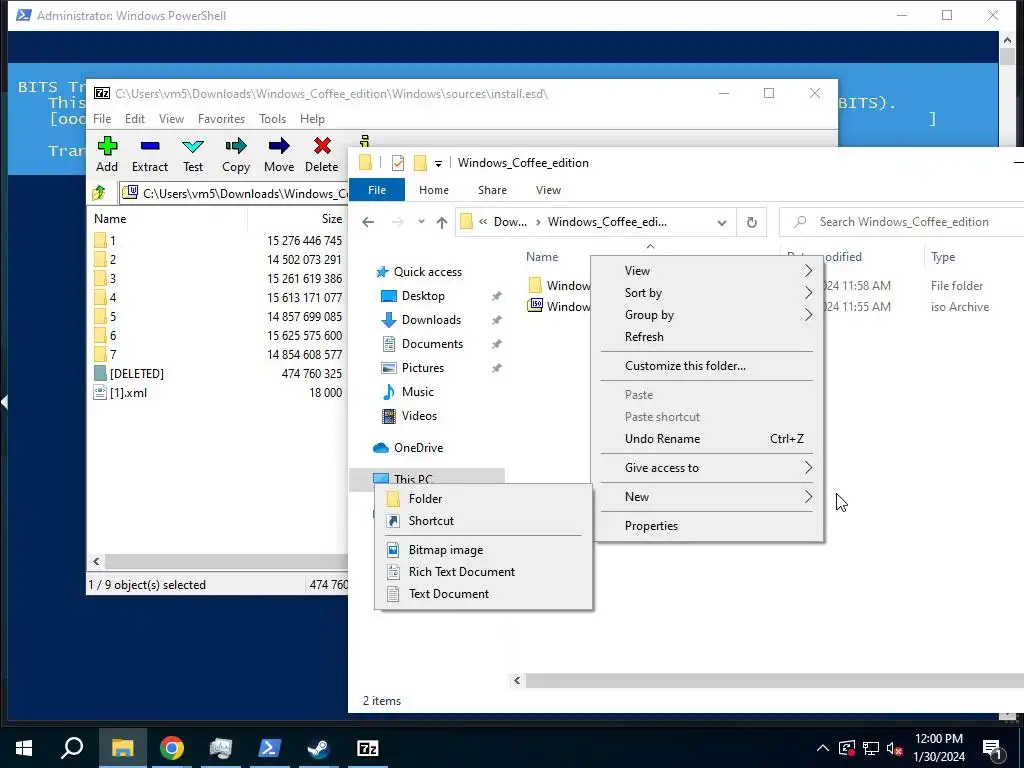Click Explorer horizontal scrollbar left arrow
This screenshot has width=1024, height=768.
click(x=517, y=680)
